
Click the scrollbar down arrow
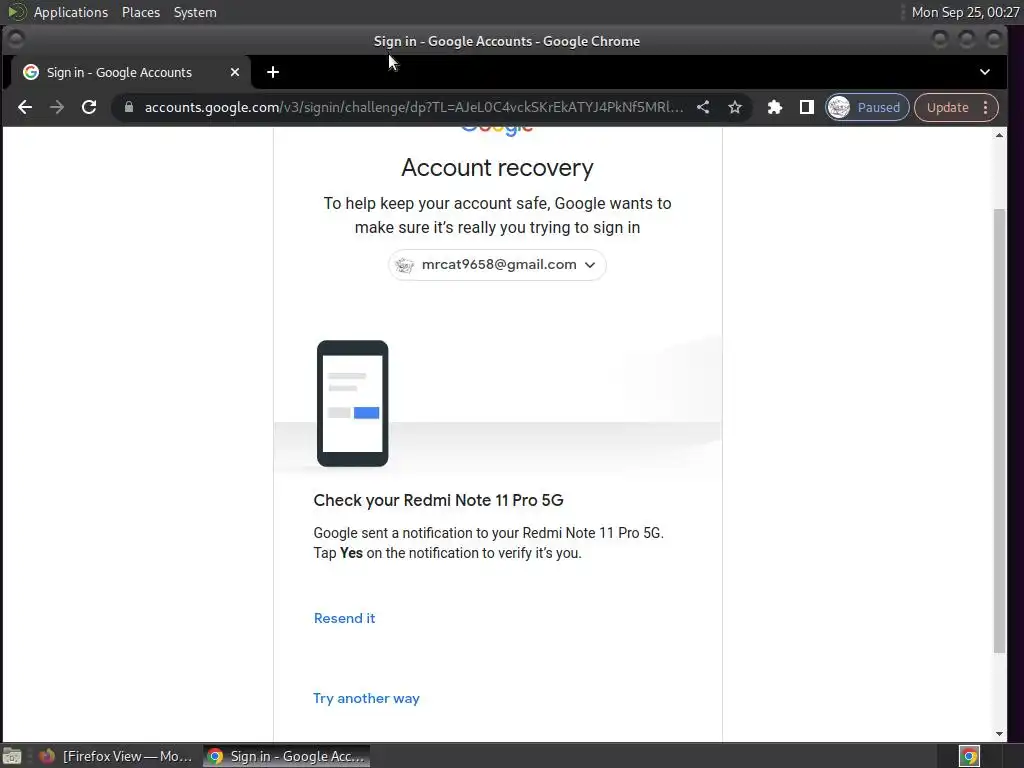point(999,733)
